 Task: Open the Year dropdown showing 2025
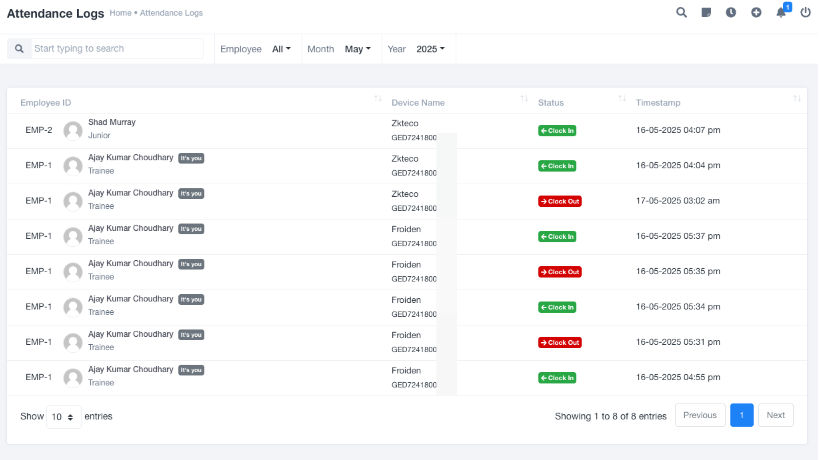pos(430,49)
